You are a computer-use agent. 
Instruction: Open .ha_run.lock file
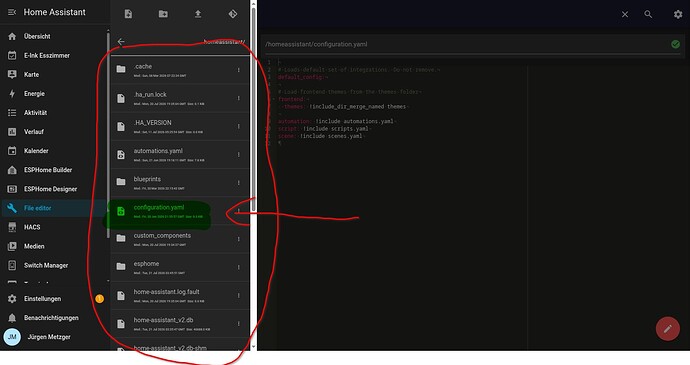pyautogui.click(x=180, y=98)
